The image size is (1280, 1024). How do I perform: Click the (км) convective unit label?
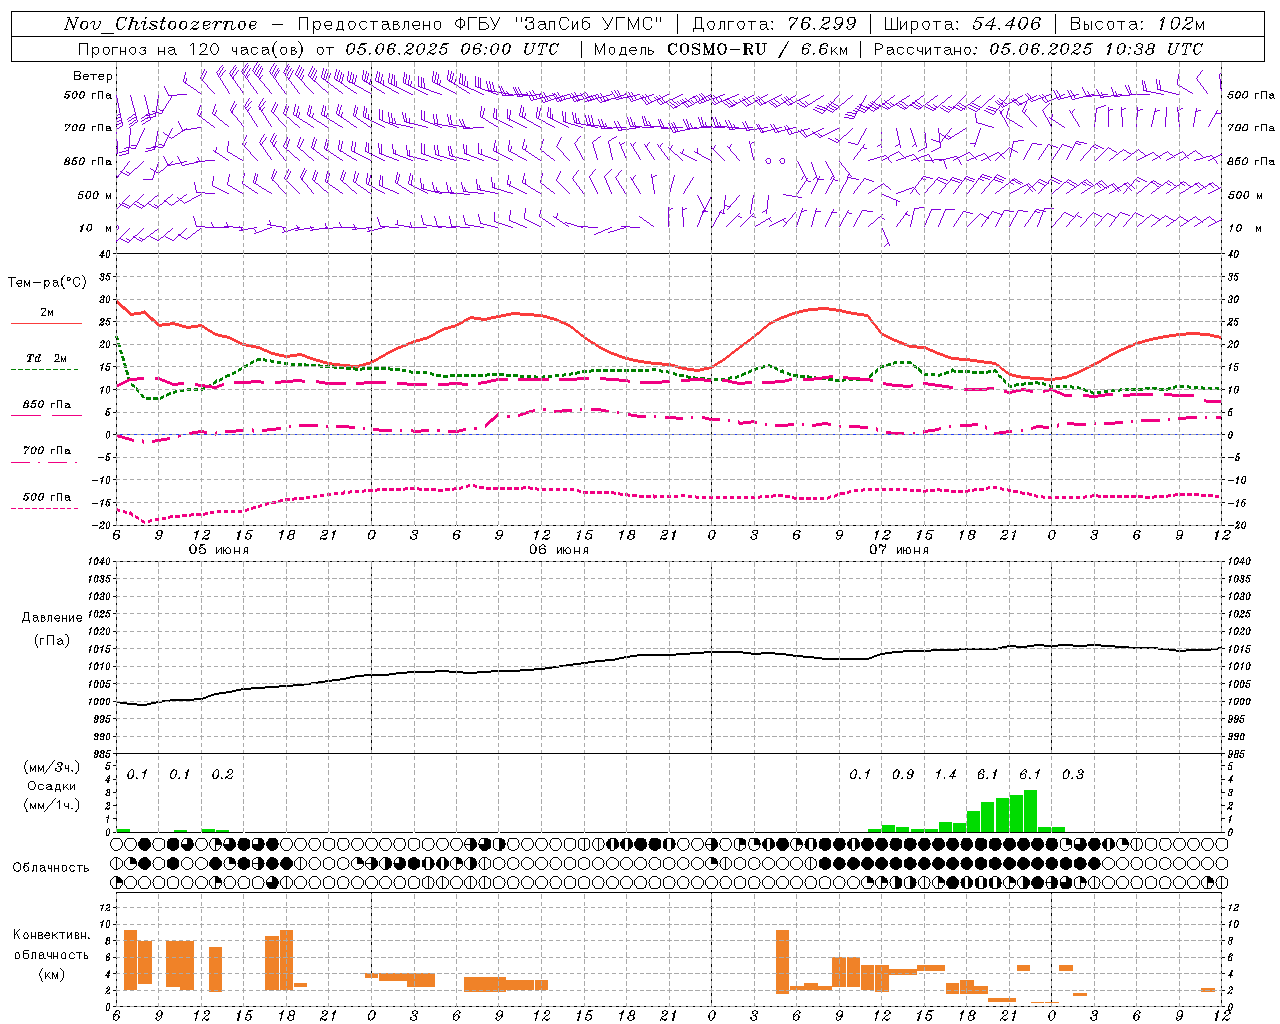pyautogui.click(x=51, y=975)
